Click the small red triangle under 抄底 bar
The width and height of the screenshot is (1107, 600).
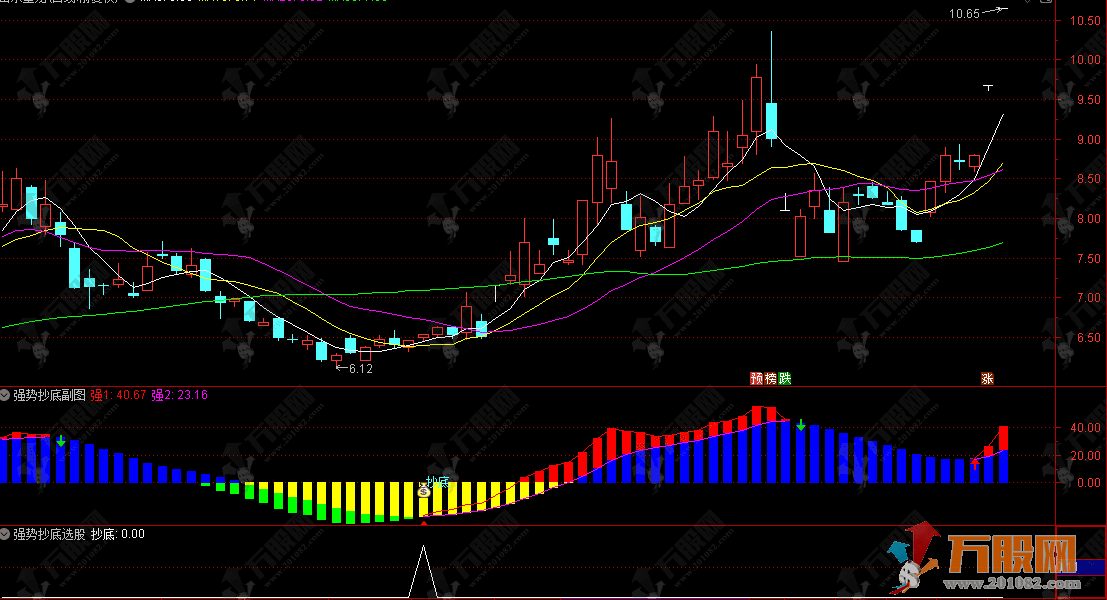point(424,522)
